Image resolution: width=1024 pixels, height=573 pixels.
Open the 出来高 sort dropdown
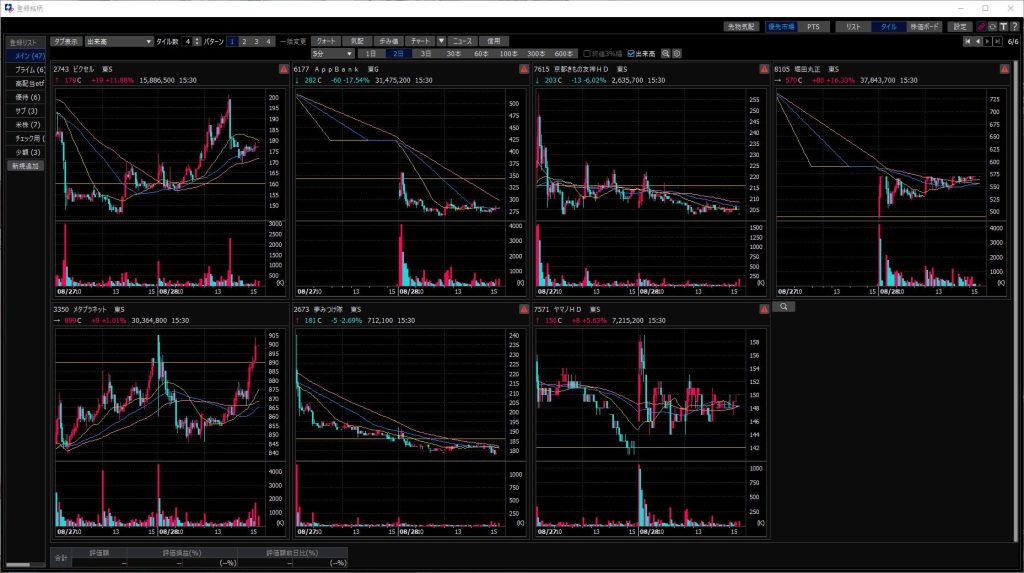(x=118, y=41)
